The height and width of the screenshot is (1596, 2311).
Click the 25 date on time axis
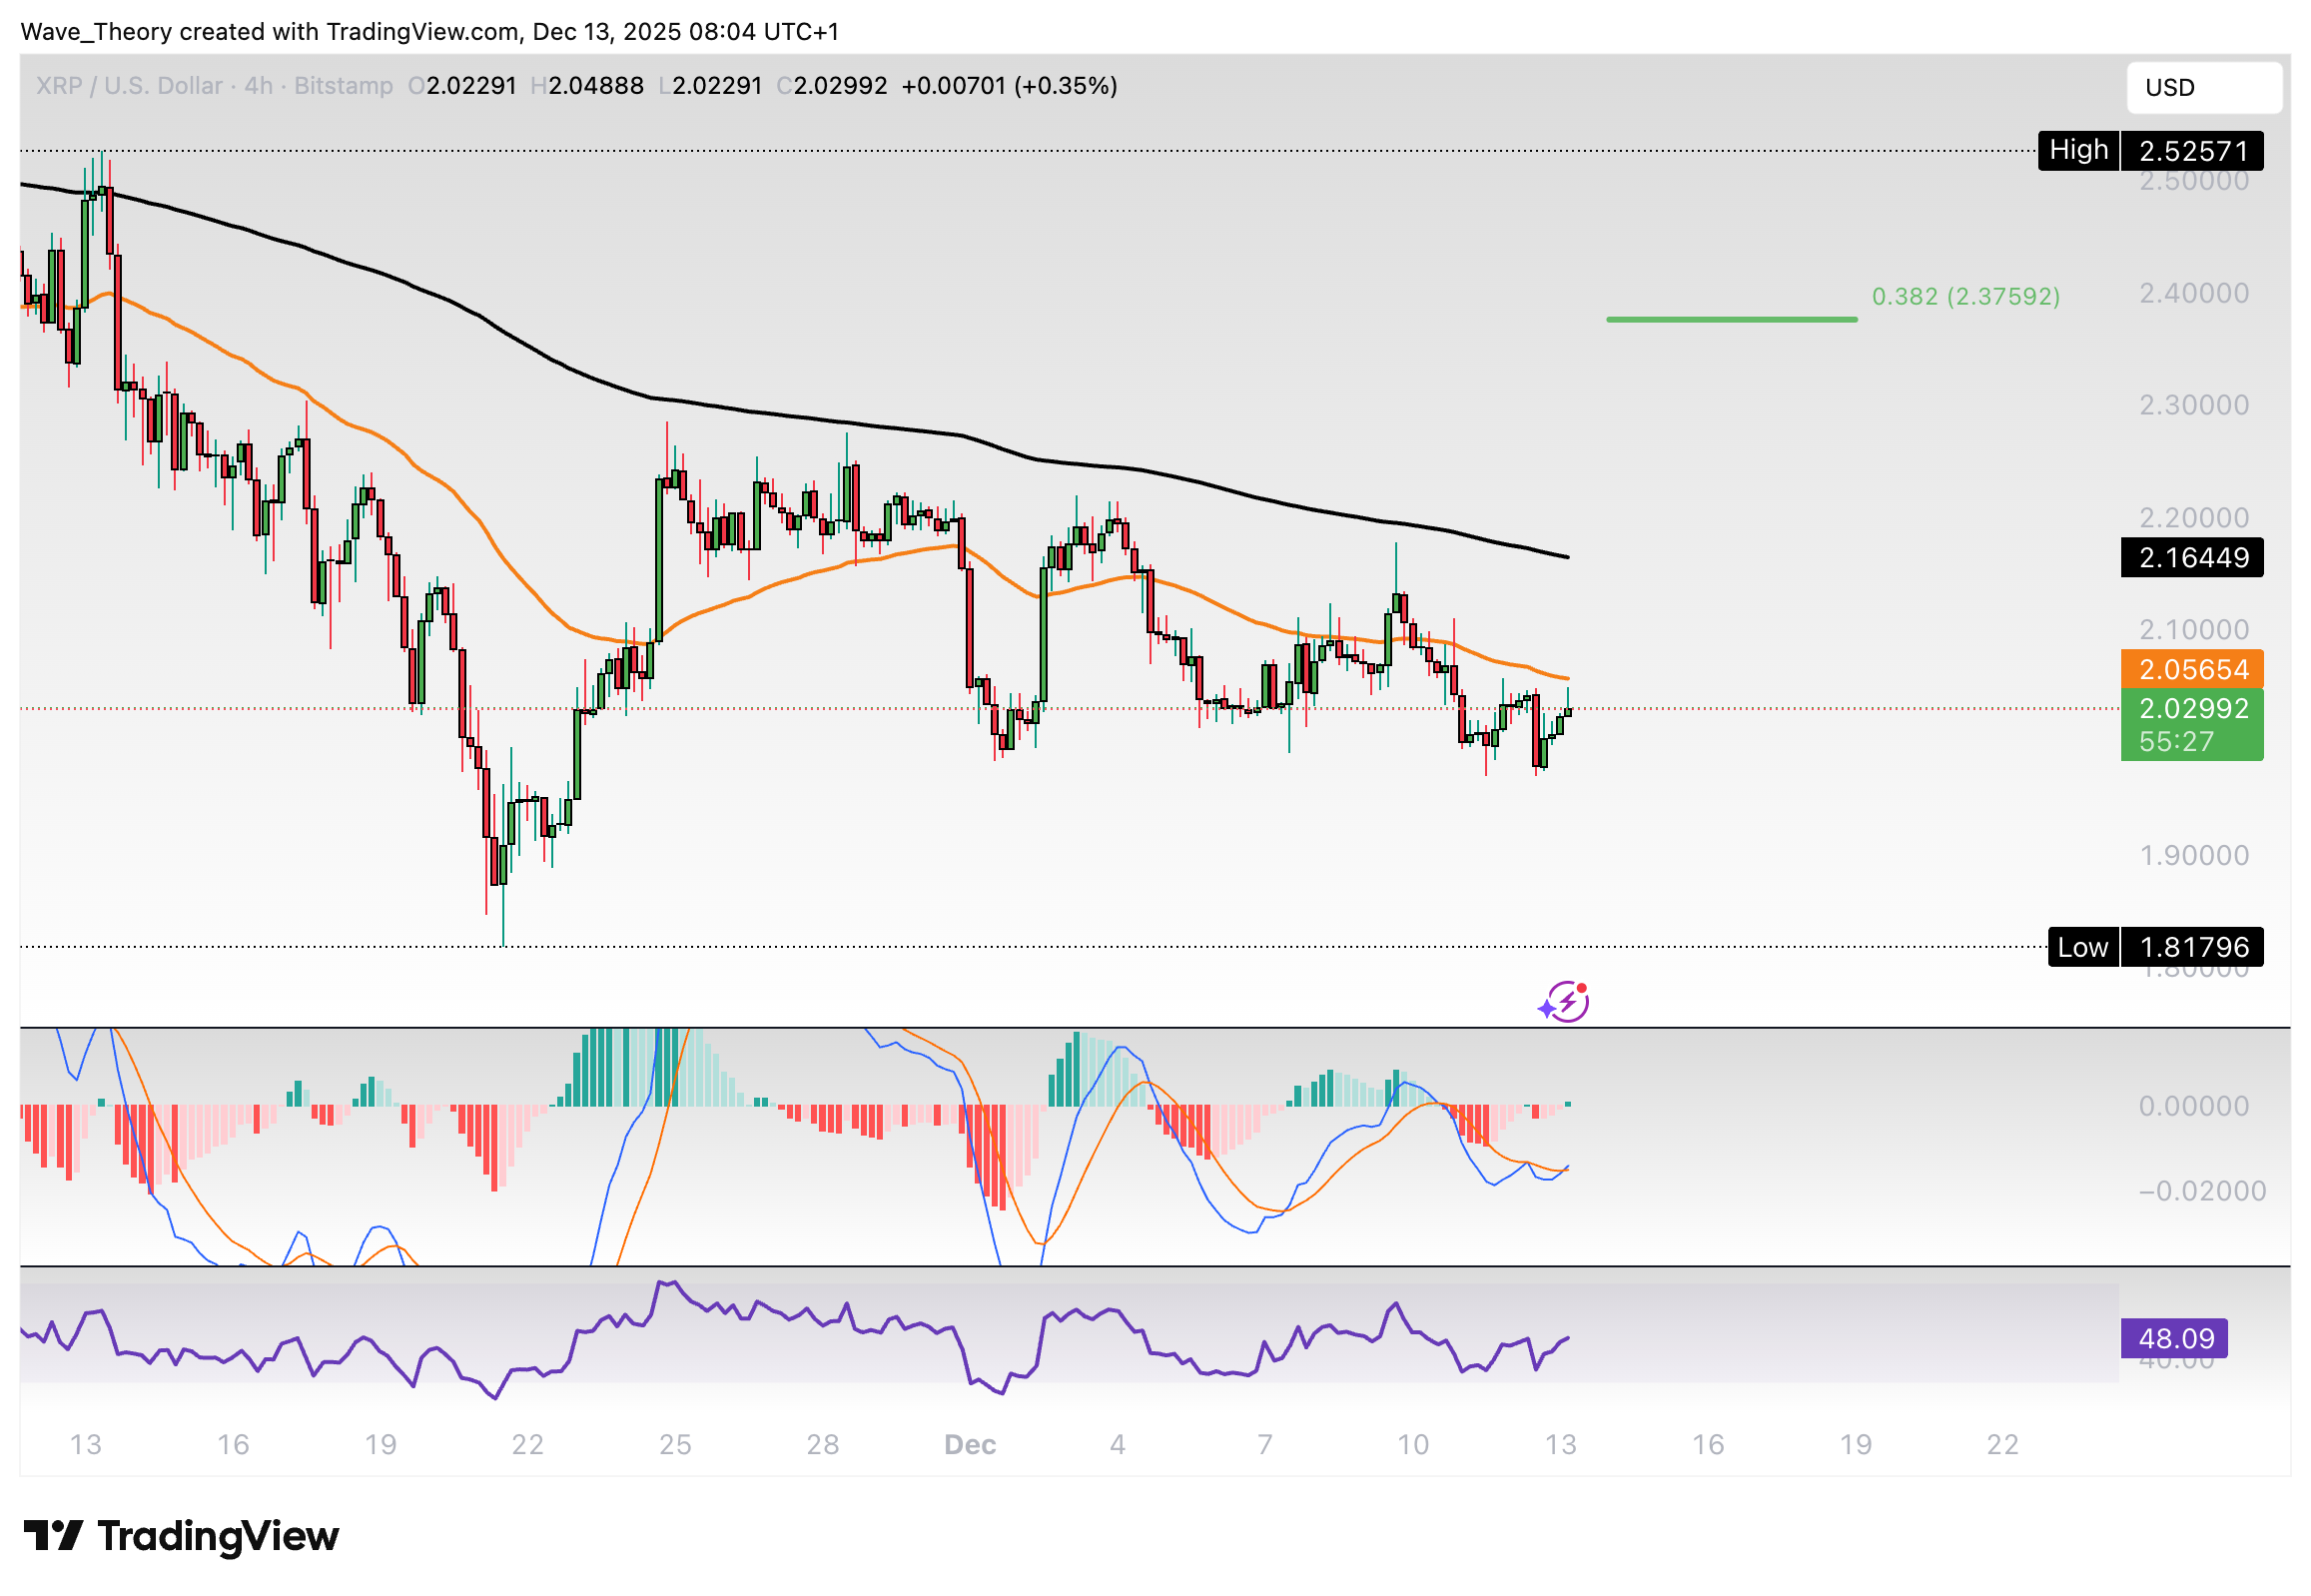675,1445
